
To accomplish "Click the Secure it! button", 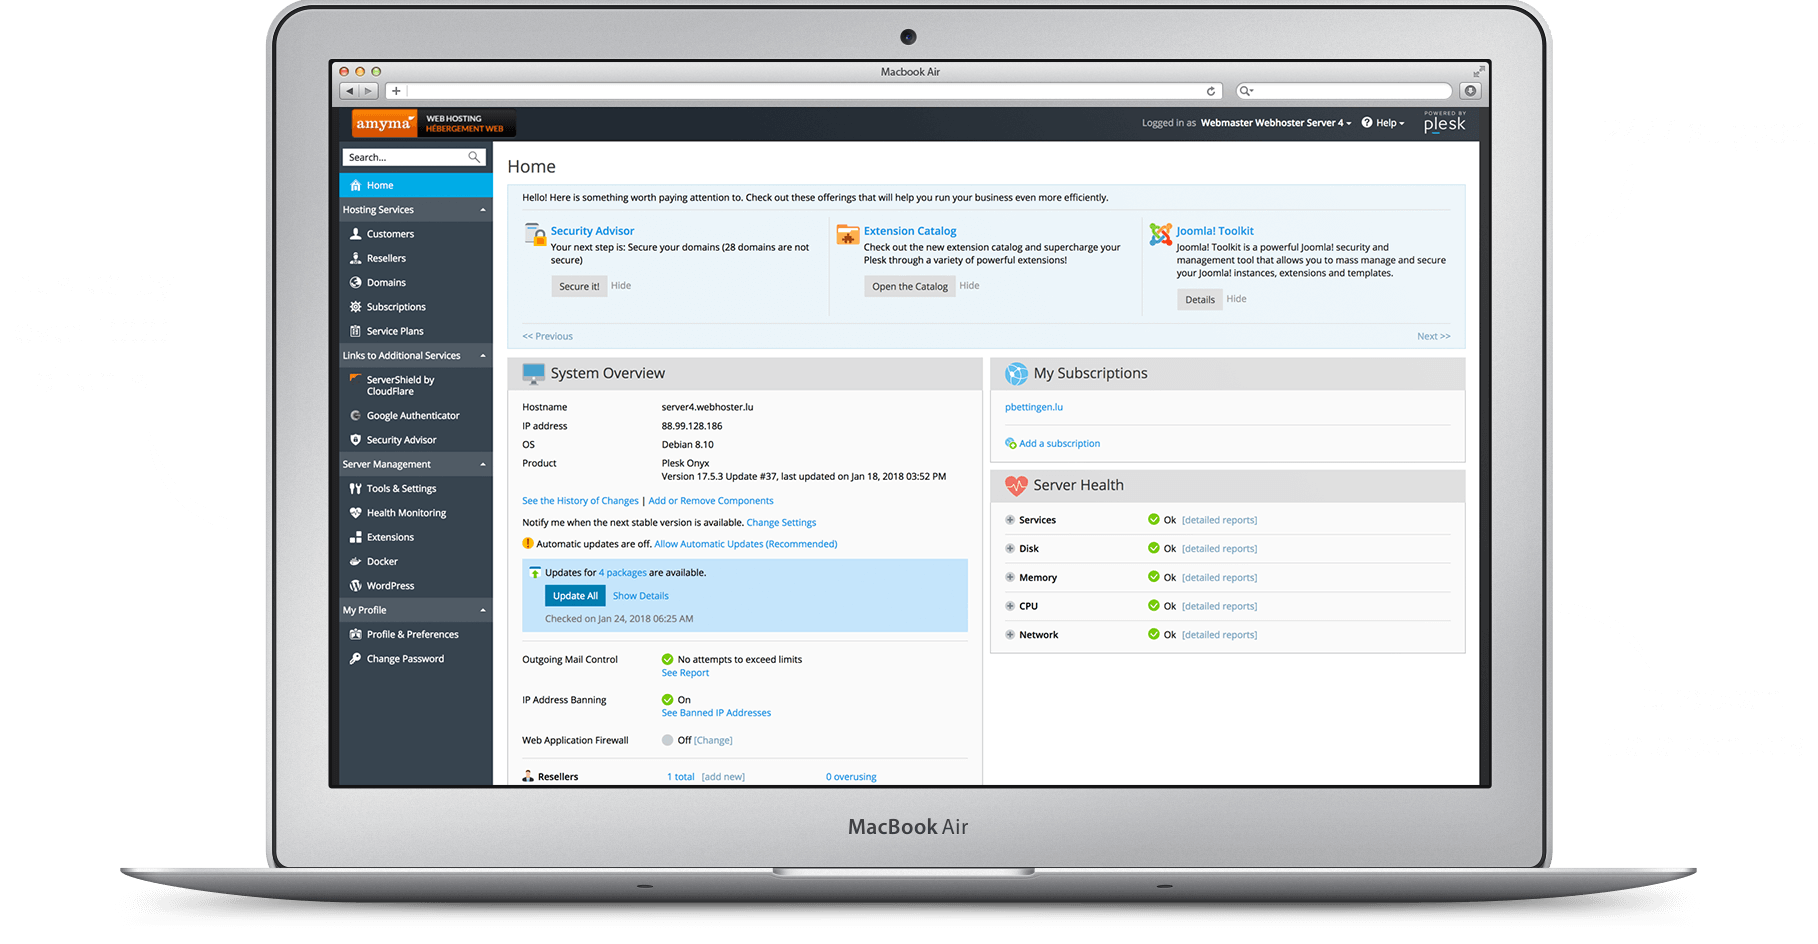I will [x=579, y=286].
